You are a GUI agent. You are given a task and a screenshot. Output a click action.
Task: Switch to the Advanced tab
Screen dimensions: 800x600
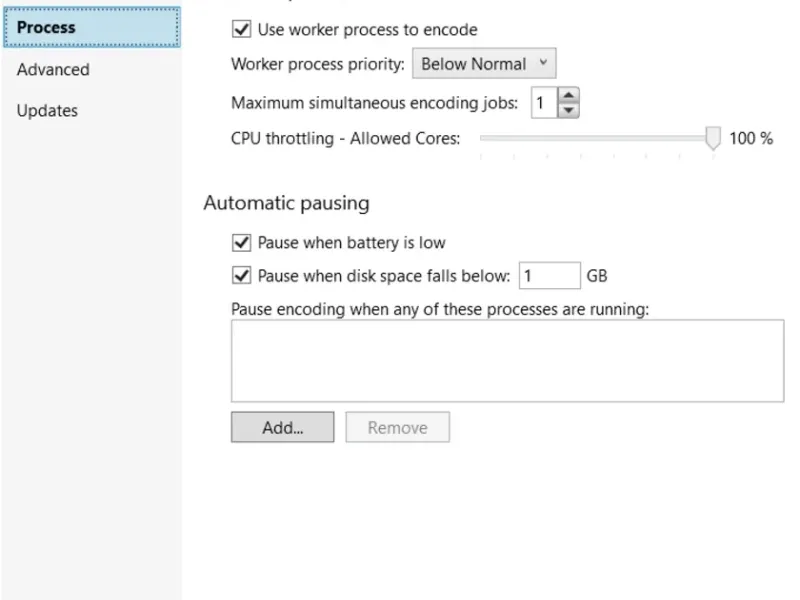coord(53,70)
